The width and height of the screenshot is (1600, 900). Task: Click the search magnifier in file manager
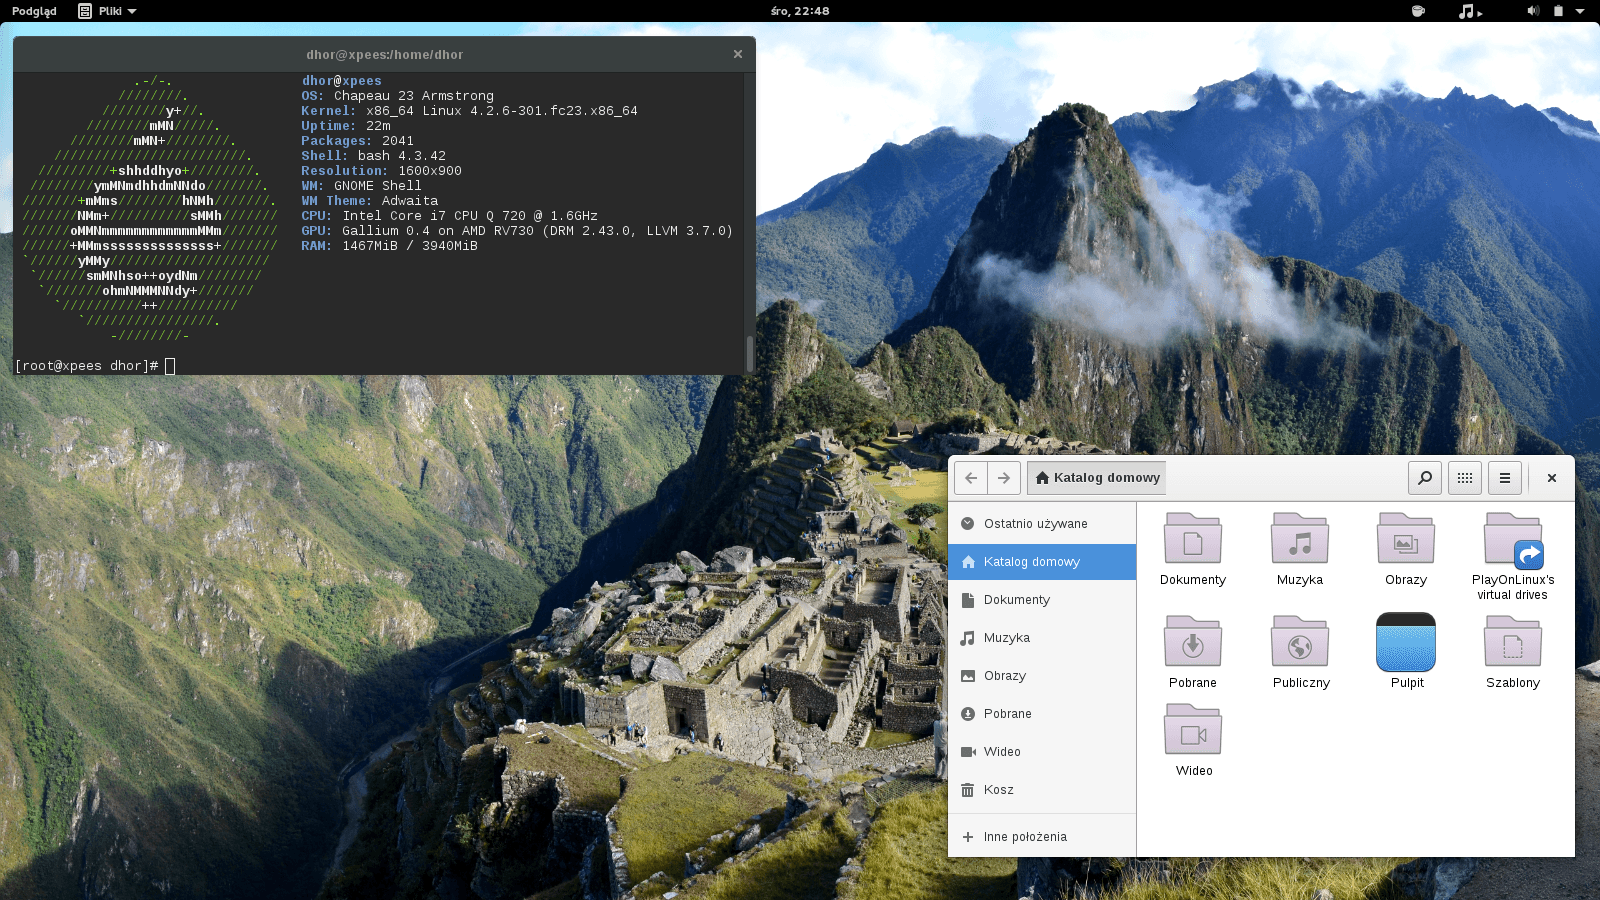coord(1425,478)
